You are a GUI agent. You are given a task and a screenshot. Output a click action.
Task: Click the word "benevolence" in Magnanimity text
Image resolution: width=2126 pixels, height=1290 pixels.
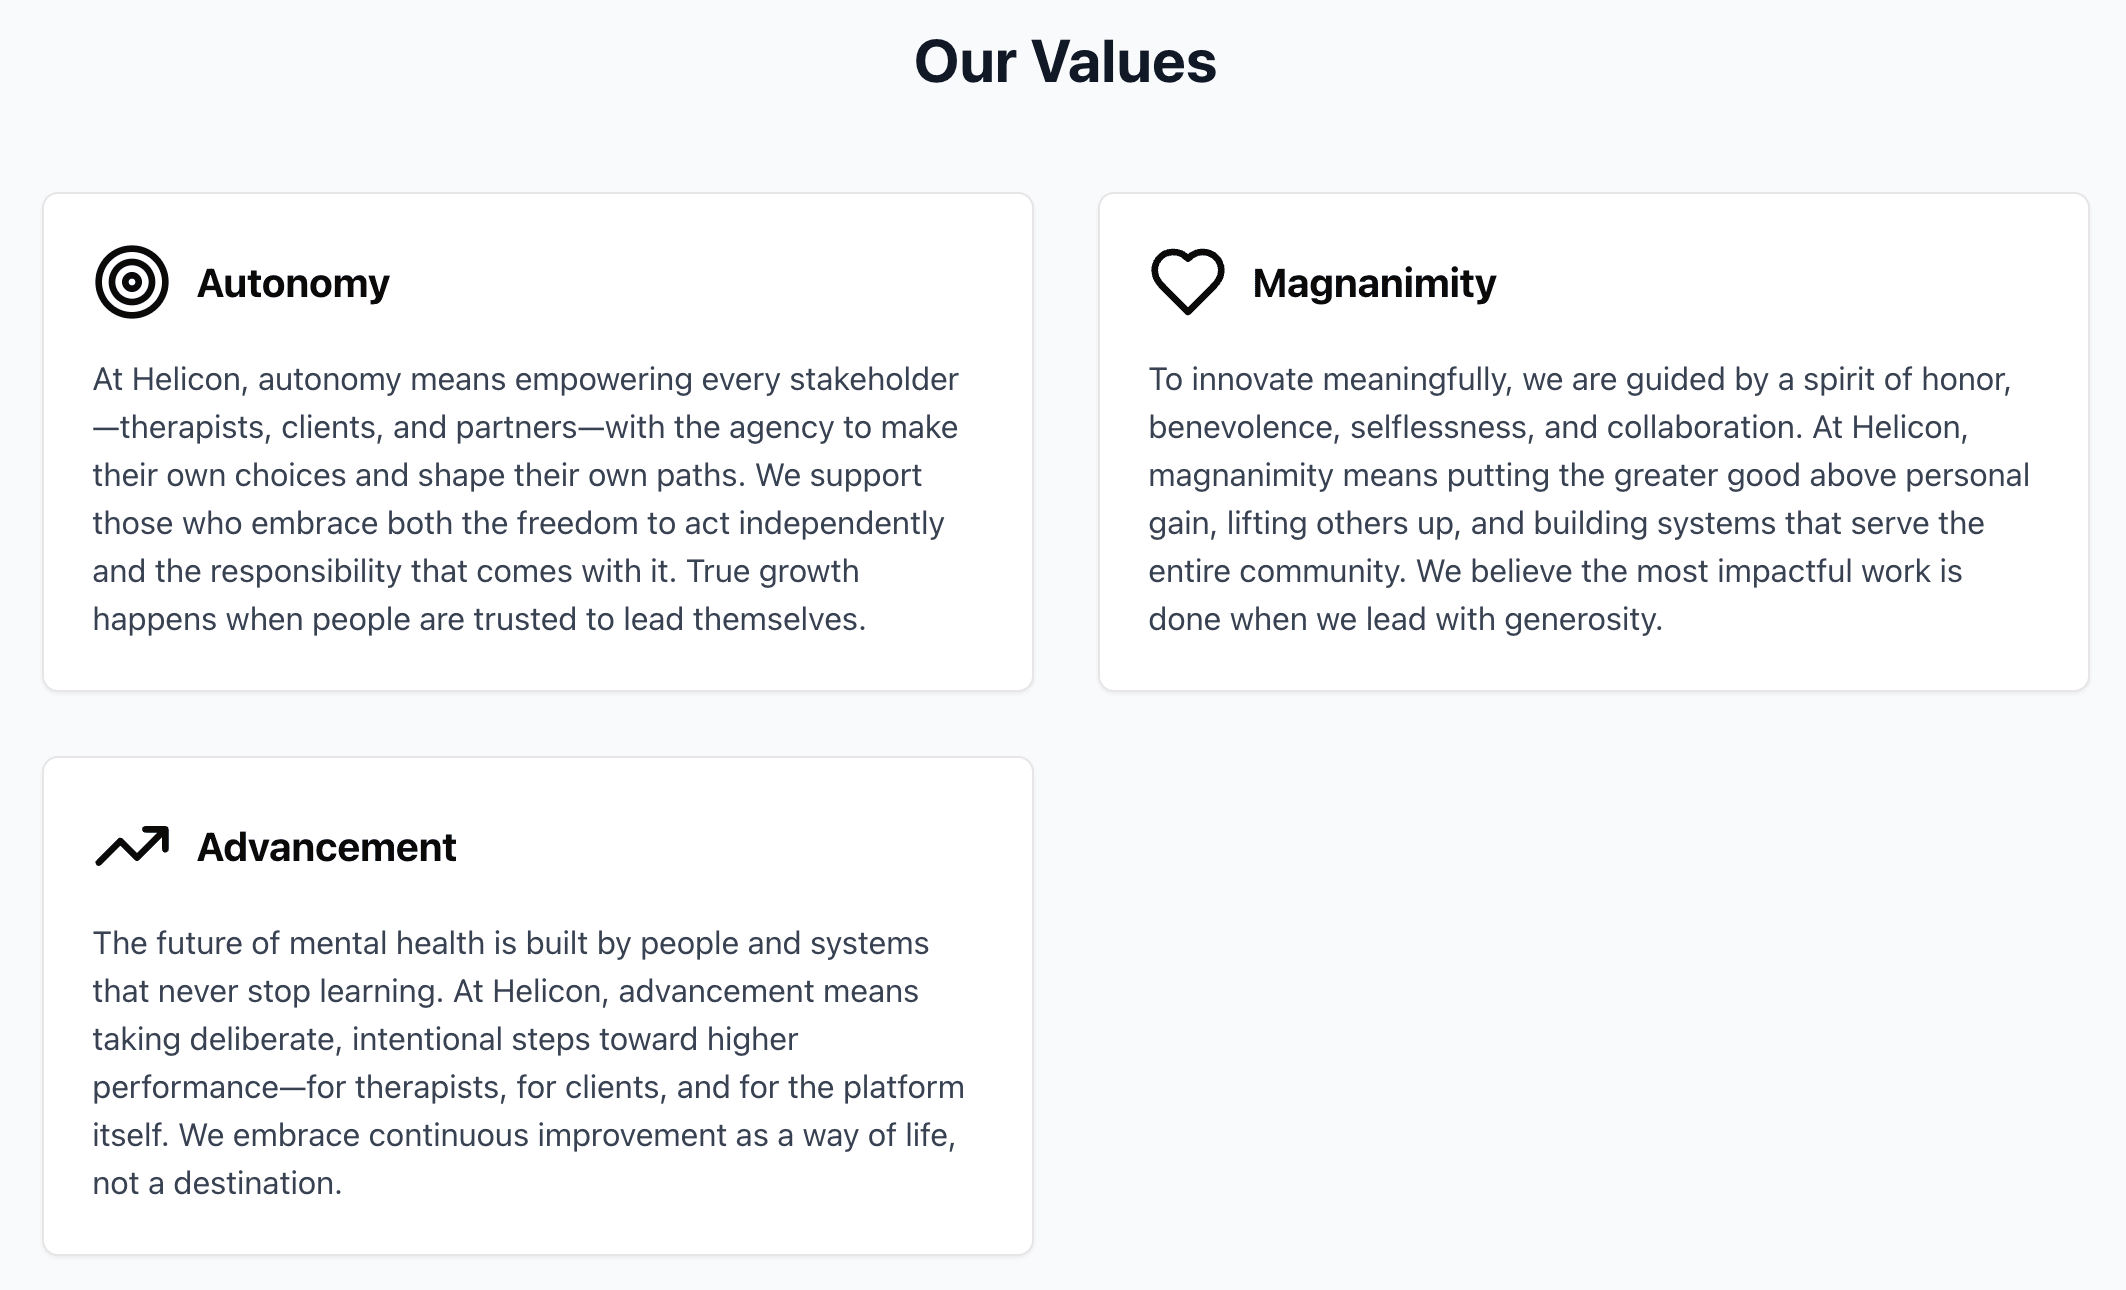pyautogui.click(x=1240, y=427)
